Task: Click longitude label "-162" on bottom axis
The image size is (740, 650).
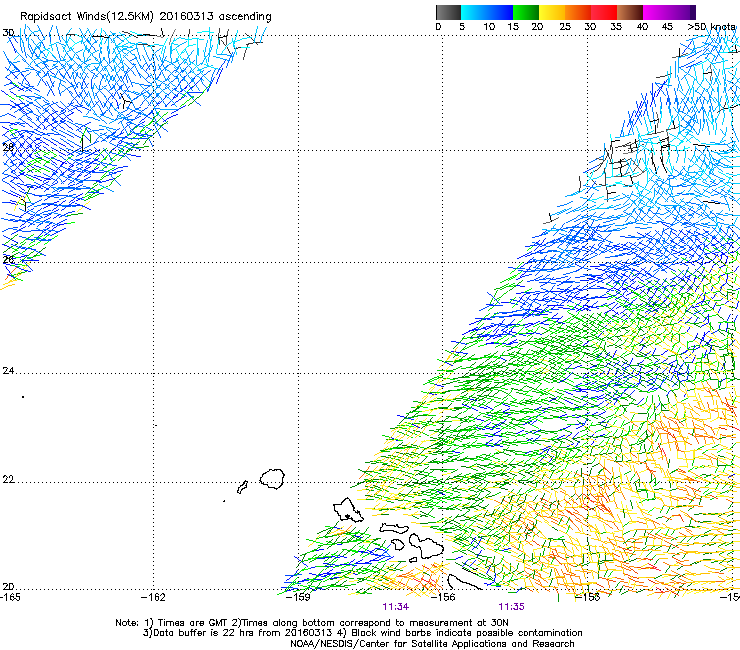Action: 153,597
